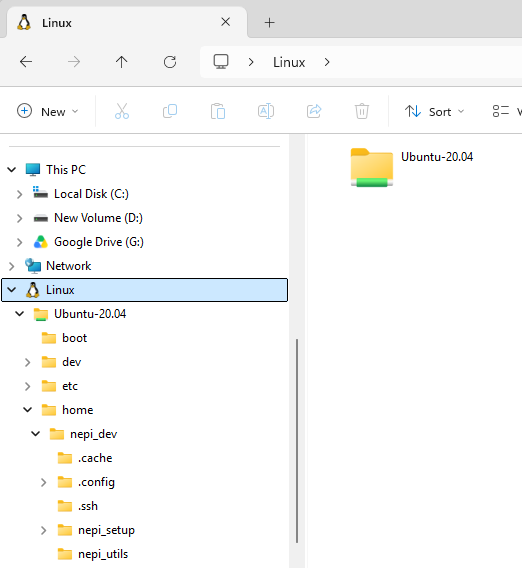Click Linux in the address bar breadcrumb
This screenshot has height=568, width=522.
(x=289, y=62)
